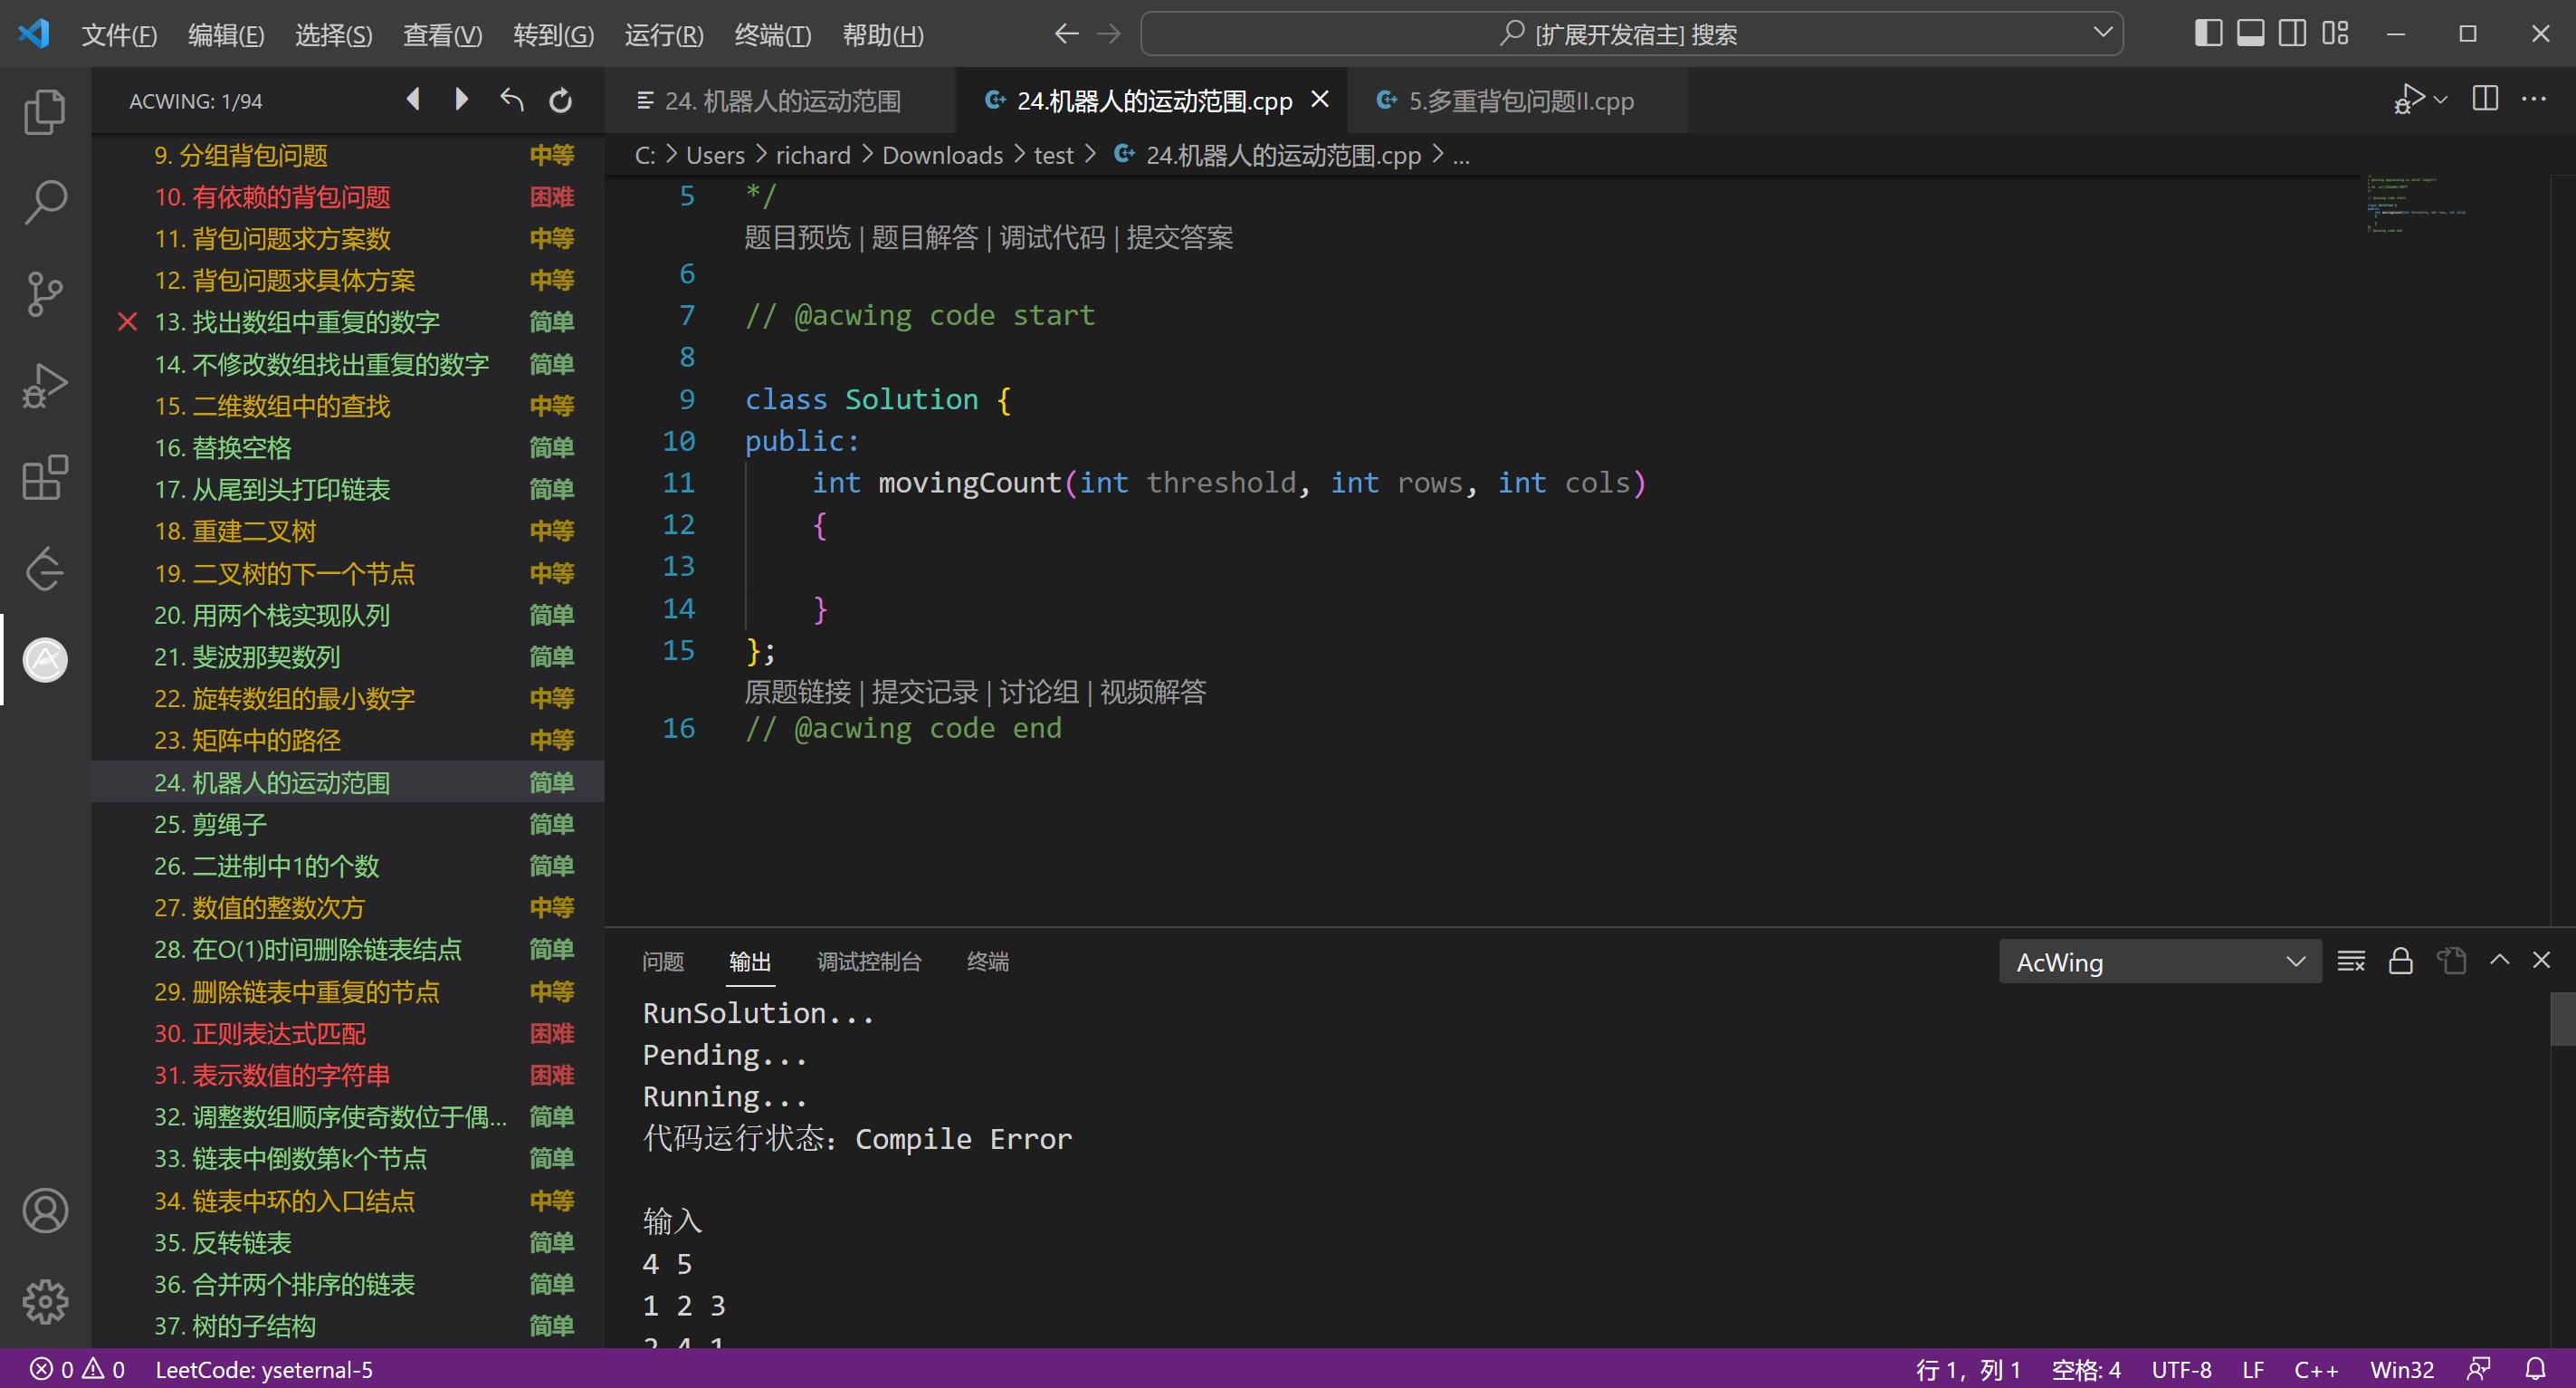Open the Search view in the activity bar
Viewport: 2576px width, 1388px height.
point(45,202)
